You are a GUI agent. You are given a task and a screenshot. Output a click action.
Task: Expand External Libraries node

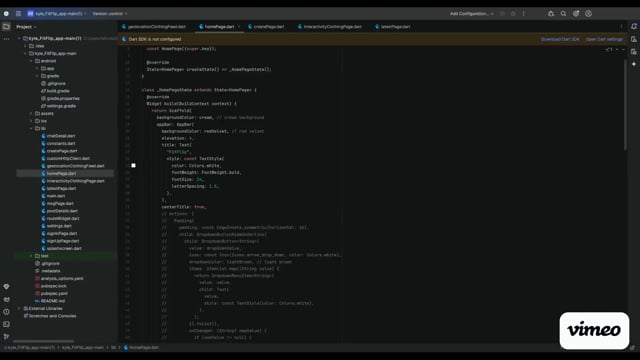[x=19, y=308]
